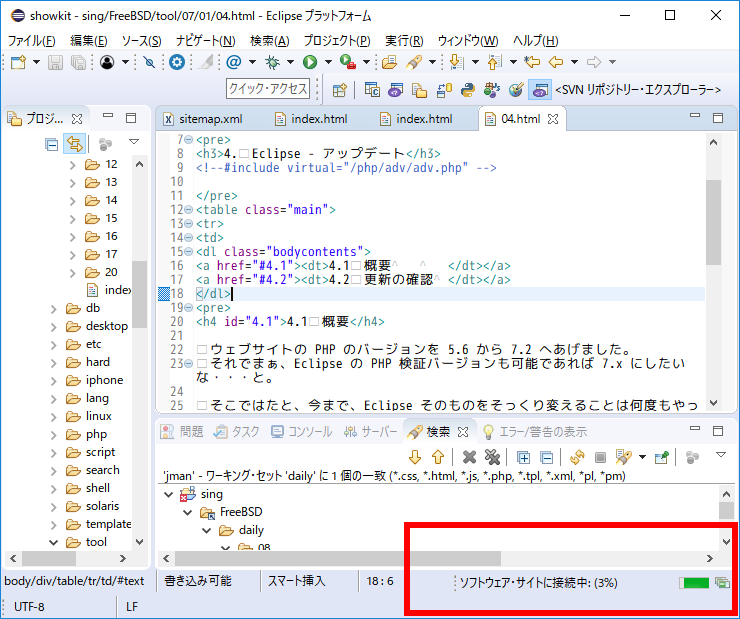Click the クイック・アクセス input field
Screen dimensions: 740x619
click(268, 89)
